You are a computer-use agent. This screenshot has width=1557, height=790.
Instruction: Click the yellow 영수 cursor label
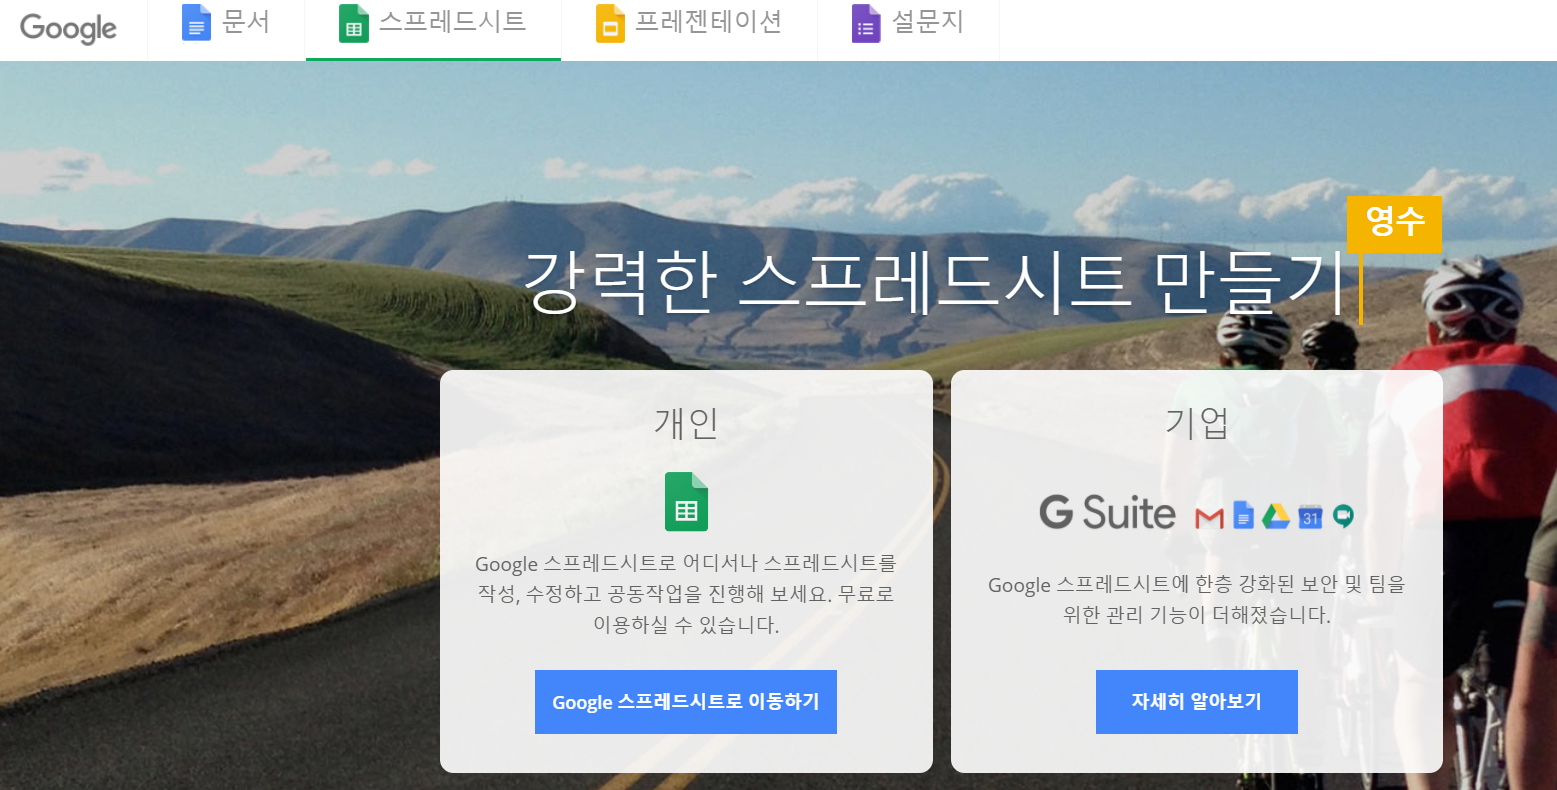click(1394, 224)
